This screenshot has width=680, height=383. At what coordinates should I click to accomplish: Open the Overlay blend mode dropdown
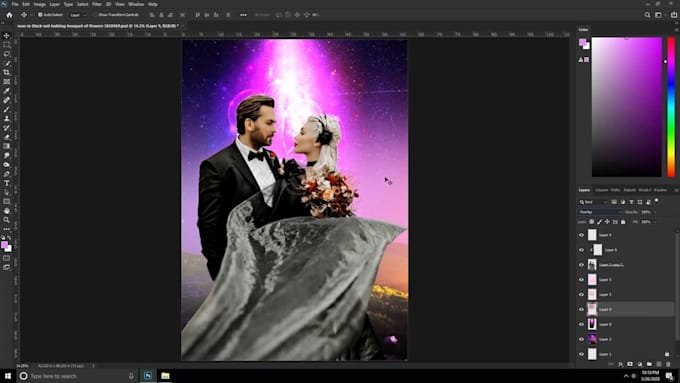click(600, 212)
